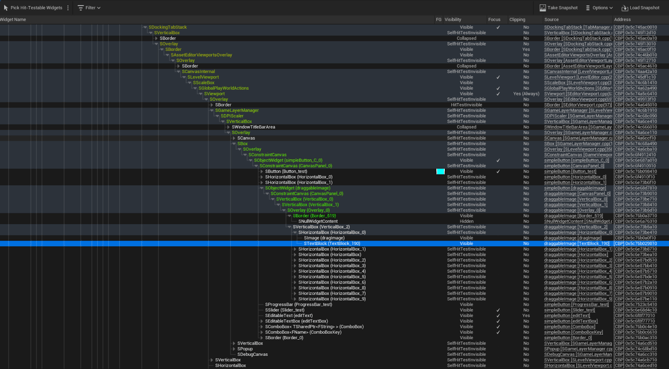Click the 'HitTestInvisible' visibility cell
This screenshot has height=369, width=669.
coord(466,105)
